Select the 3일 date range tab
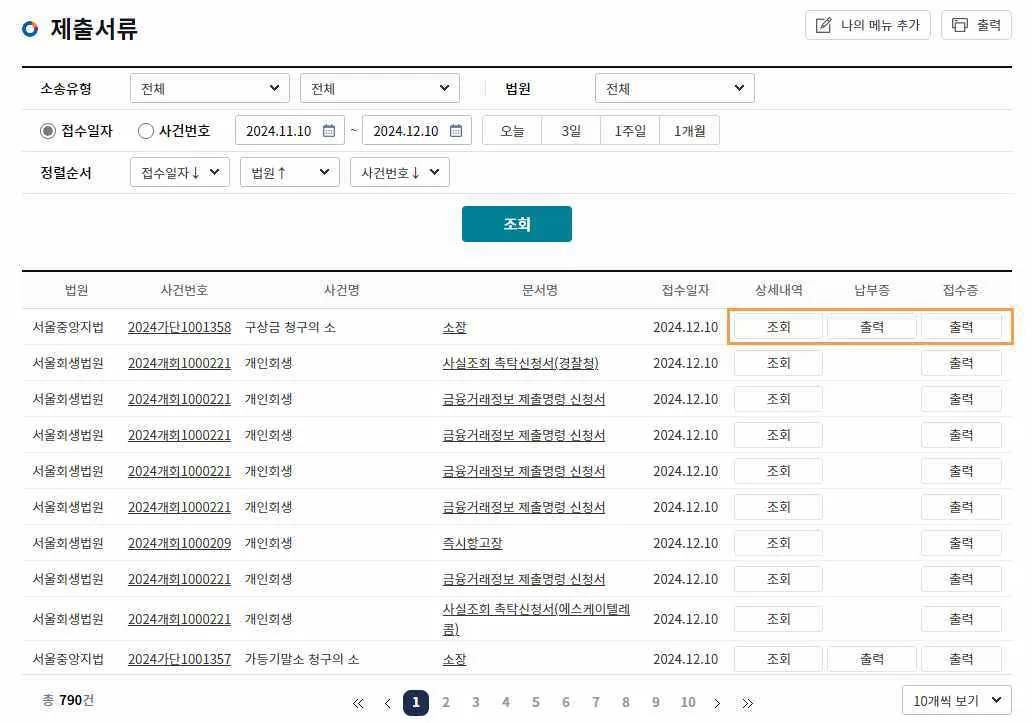This screenshot has width=1032, height=723. (571, 131)
